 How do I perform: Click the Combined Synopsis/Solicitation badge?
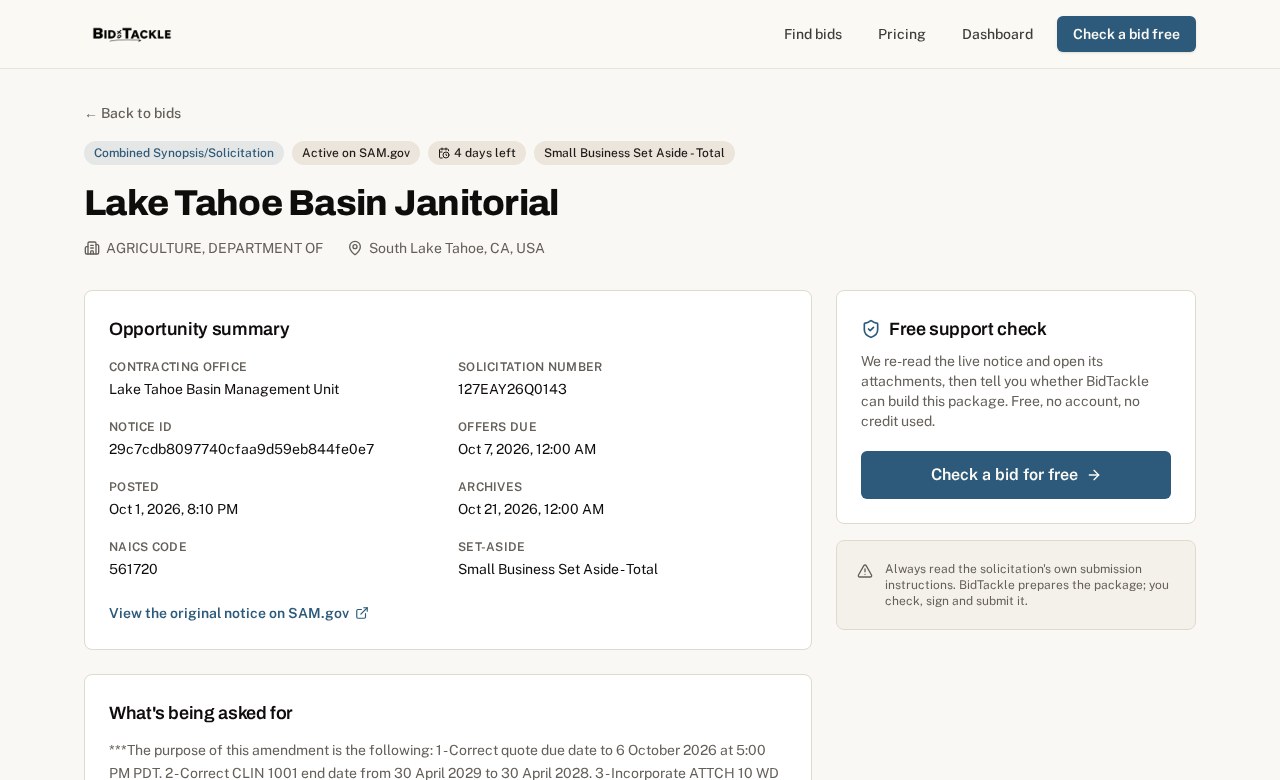click(x=184, y=153)
